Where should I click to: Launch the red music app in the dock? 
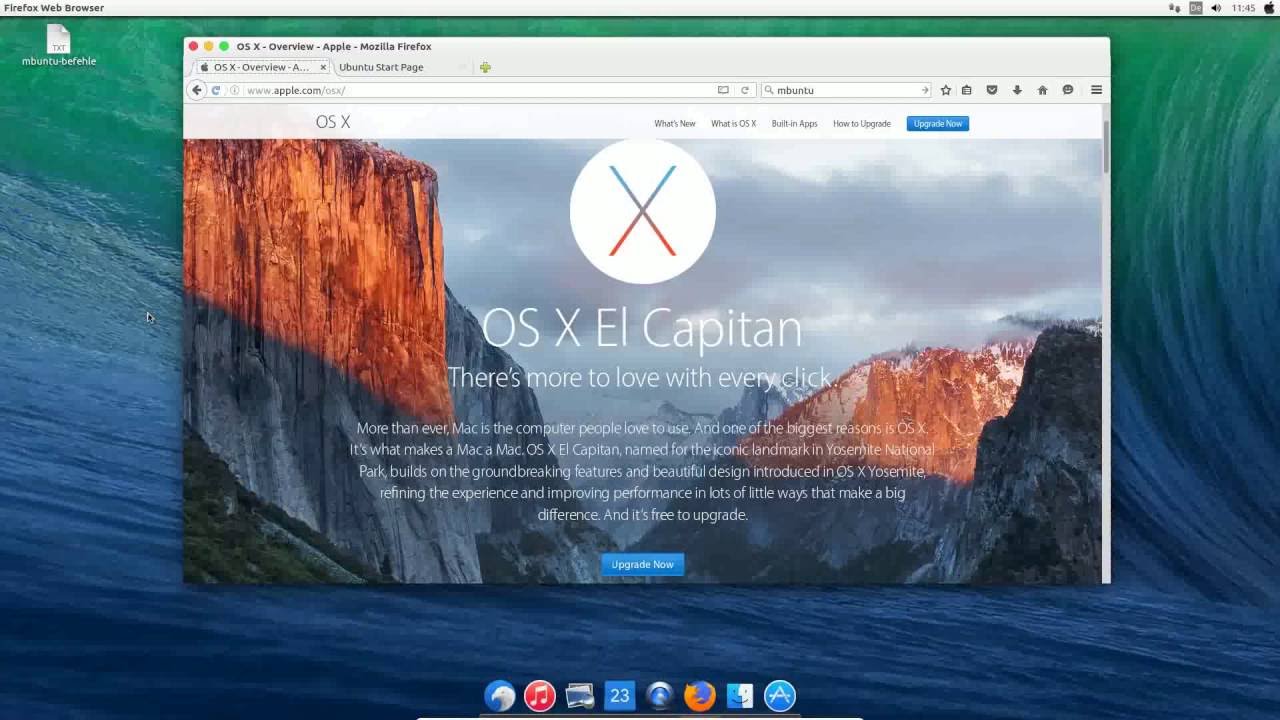[x=540, y=695]
